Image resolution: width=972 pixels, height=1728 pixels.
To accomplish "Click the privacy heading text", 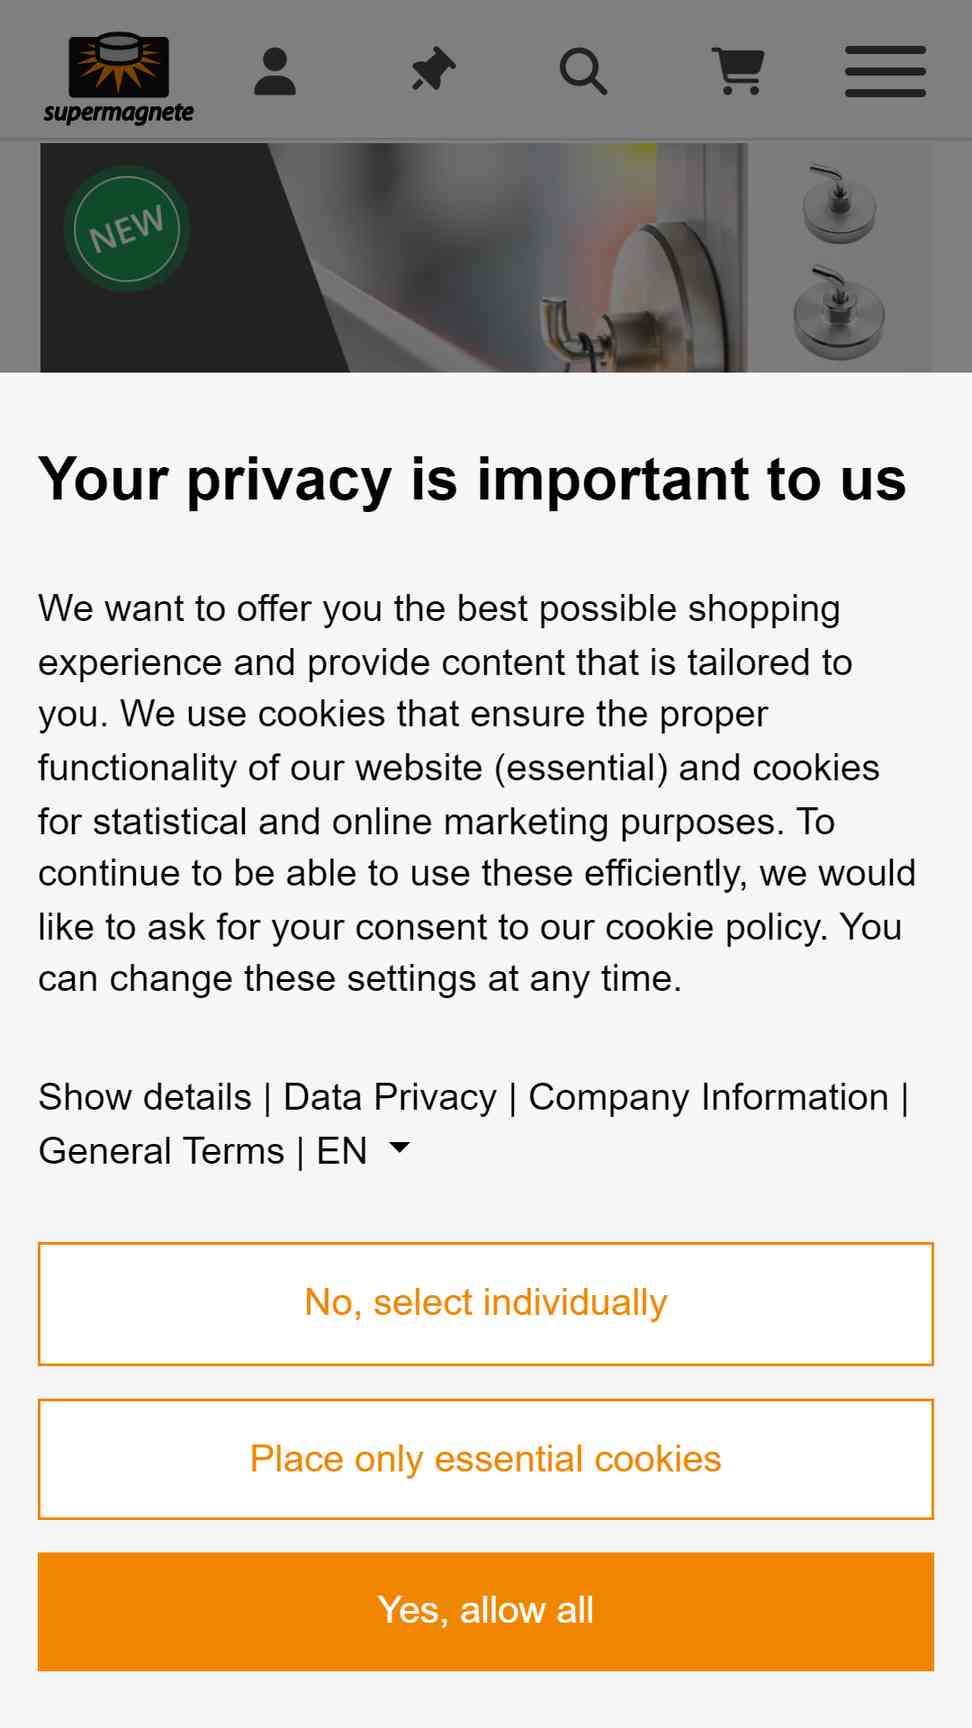I will [x=472, y=480].
